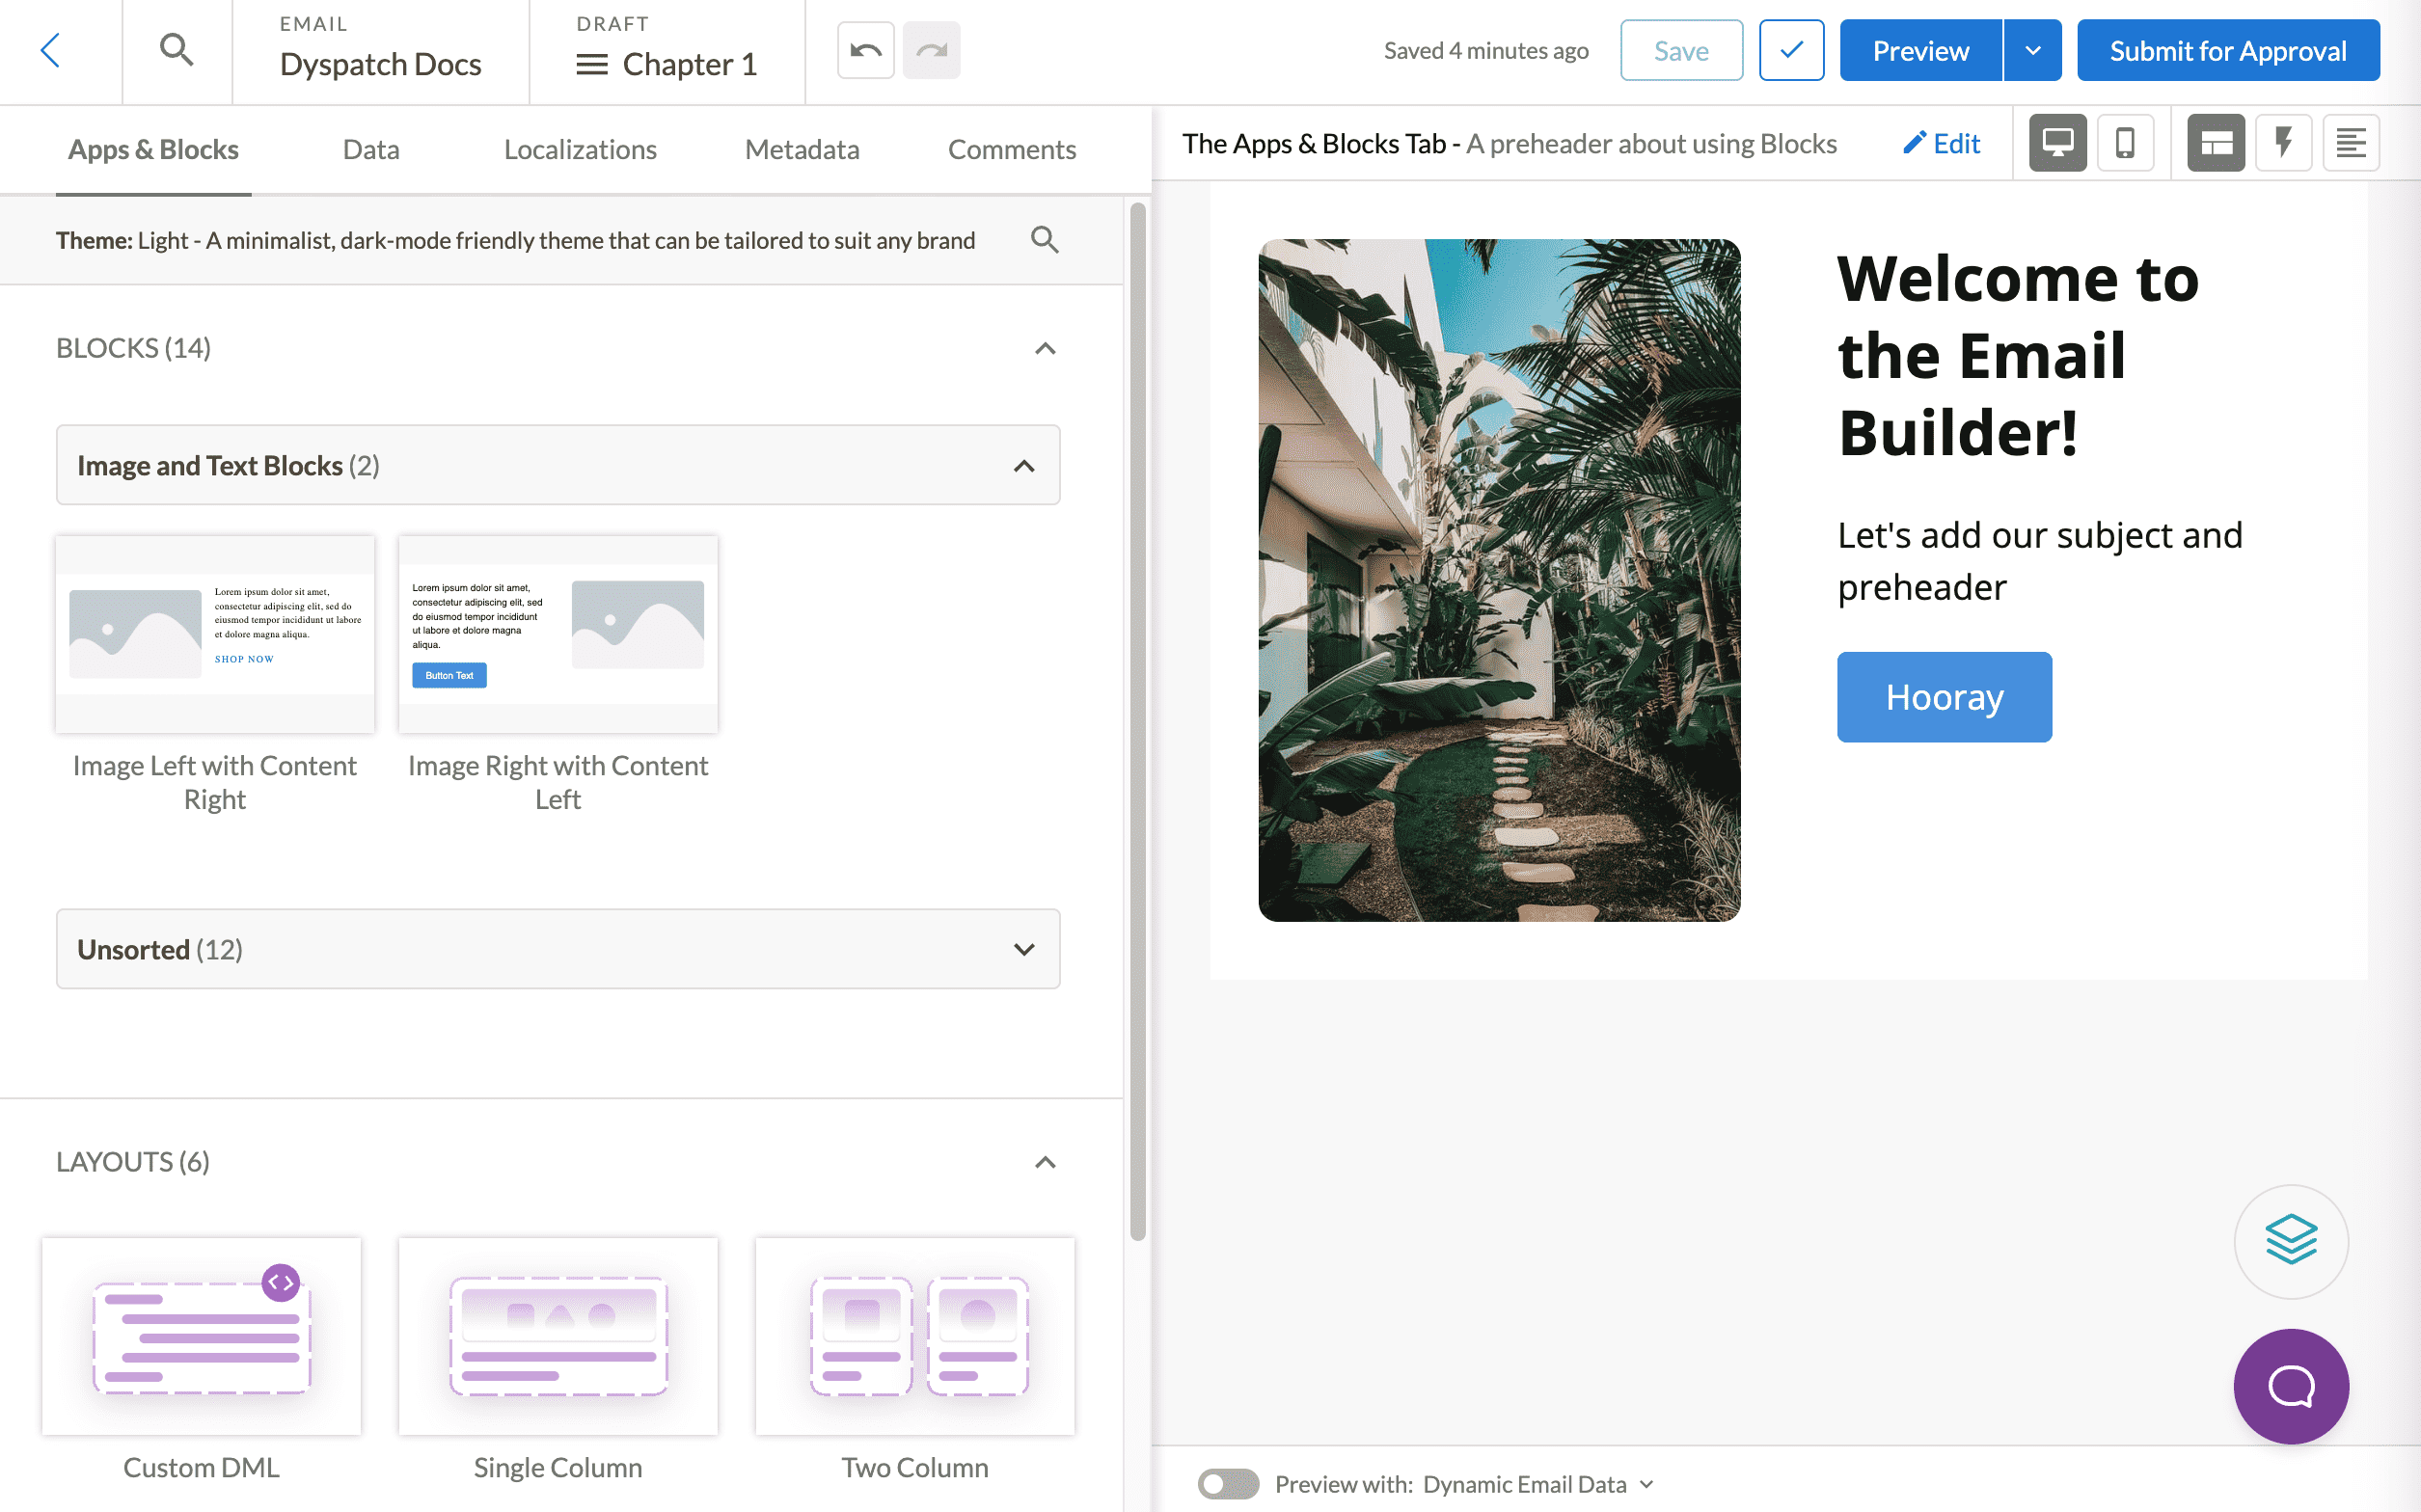
Task: Open the Metadata tab
Action: 802,149
